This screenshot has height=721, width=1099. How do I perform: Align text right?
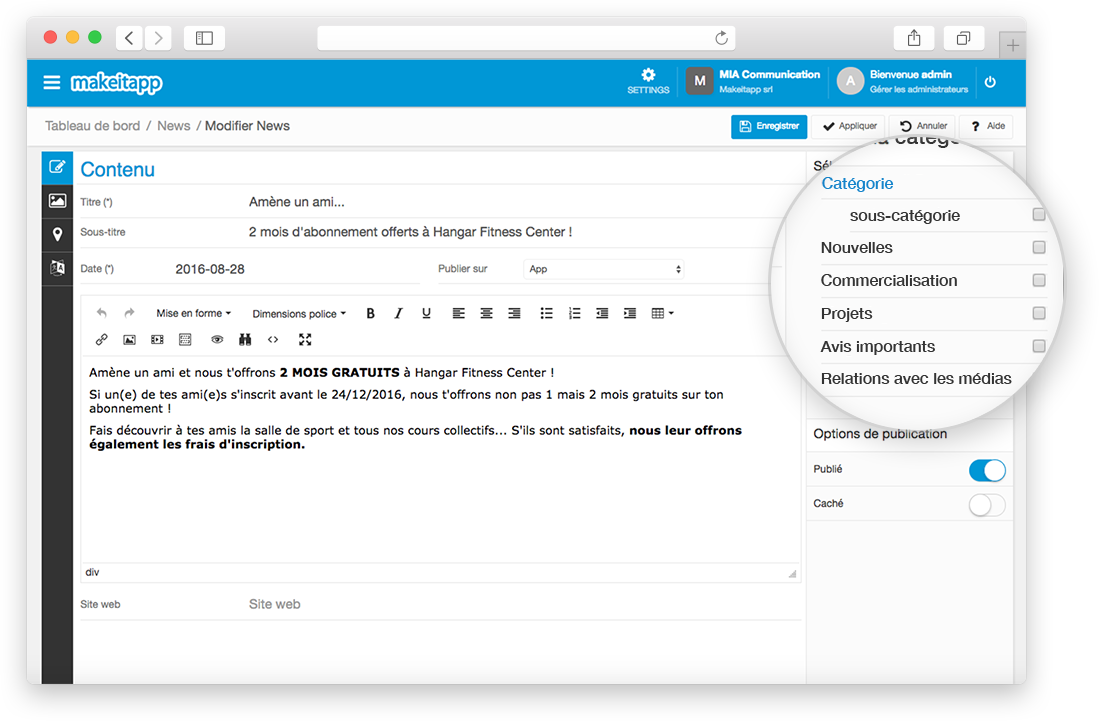tap(514, 313)
